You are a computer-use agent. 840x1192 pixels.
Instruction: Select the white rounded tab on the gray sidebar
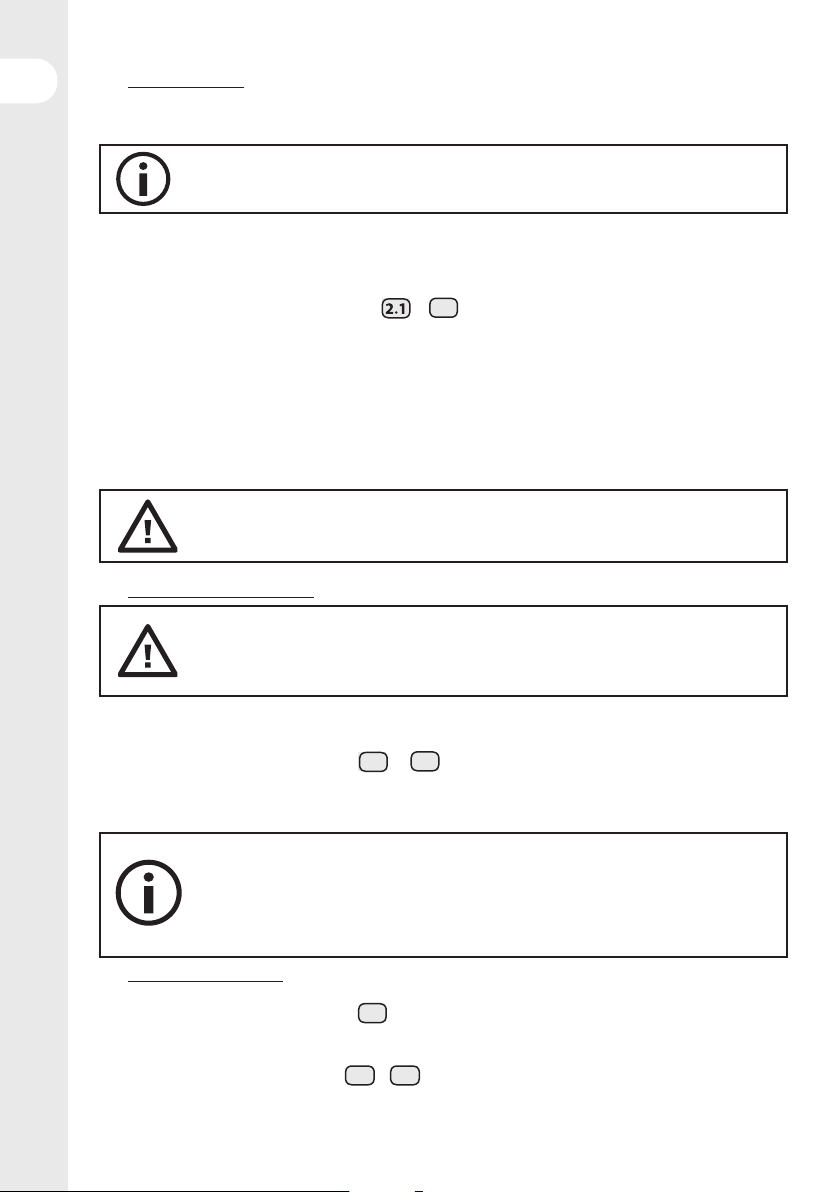(x=28, y=81)
